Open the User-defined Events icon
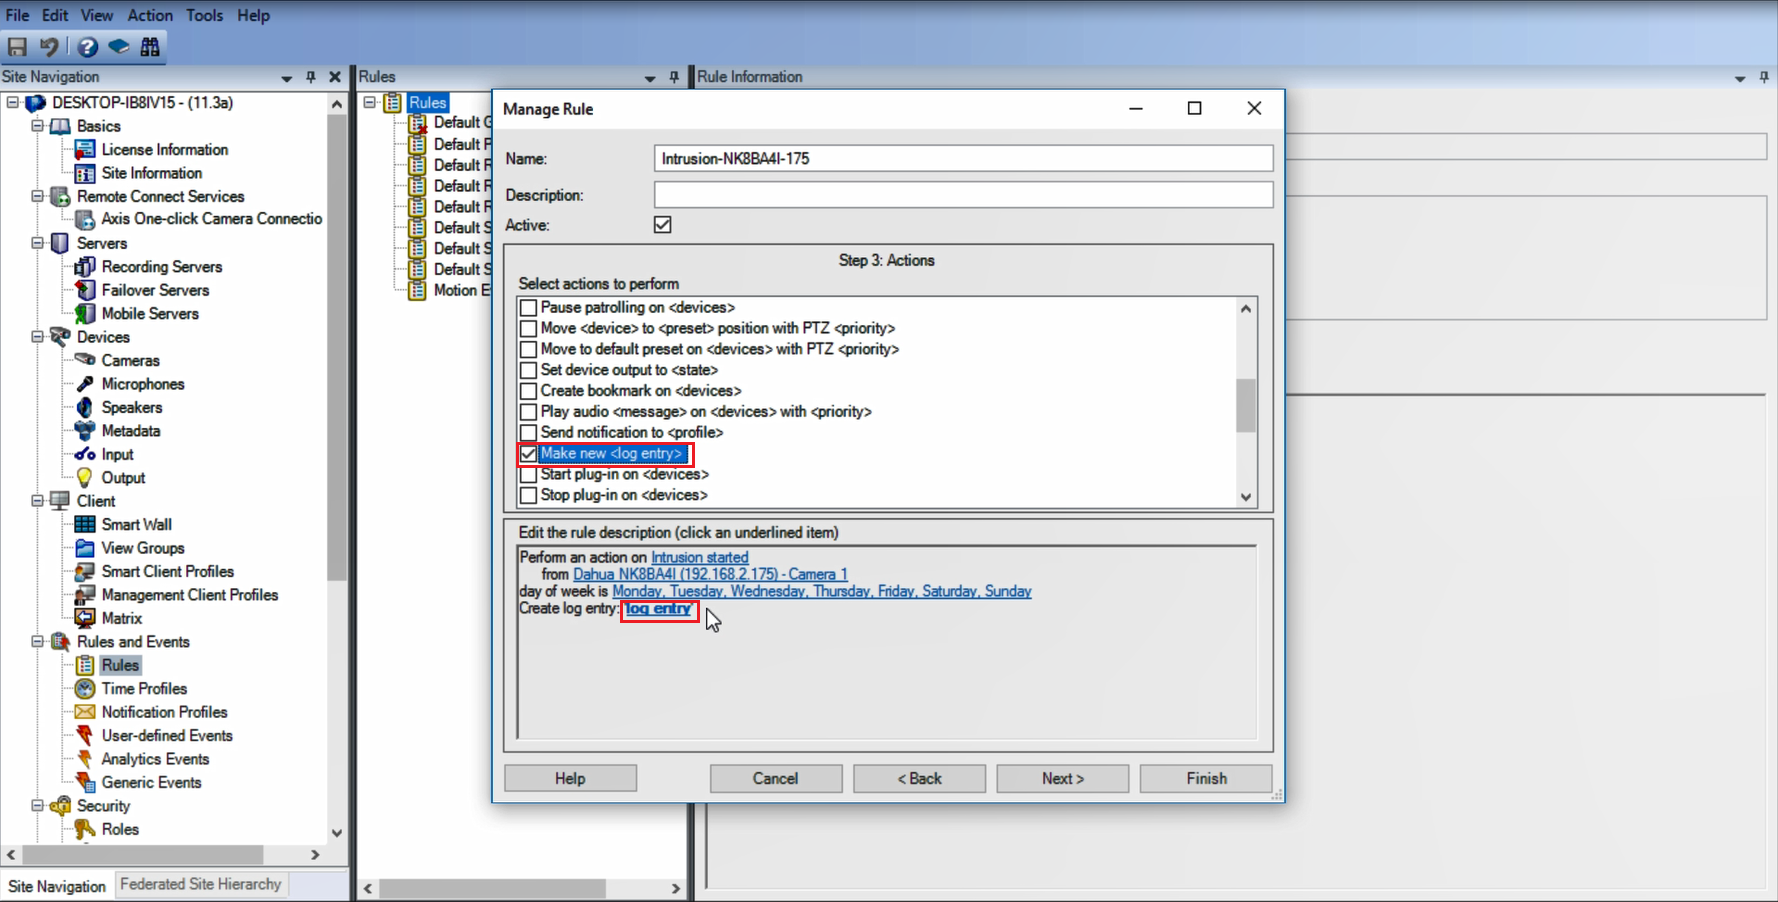The height and width of the screenshot is (902, 1778). coord(85,736)
